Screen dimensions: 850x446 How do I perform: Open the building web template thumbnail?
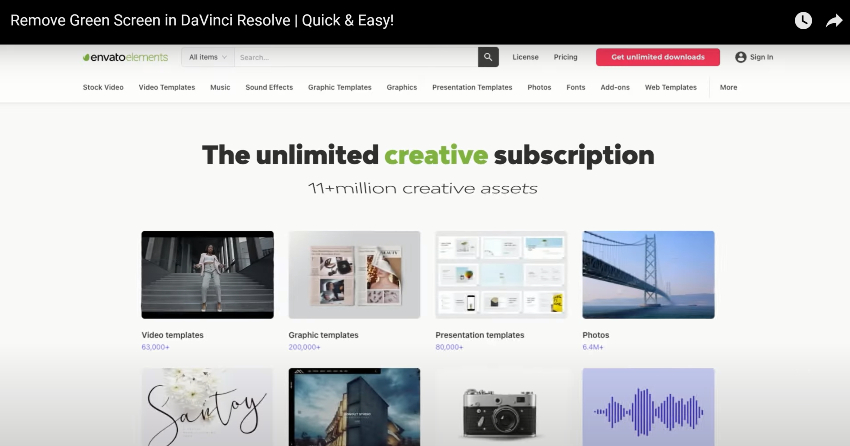[354, 407]
